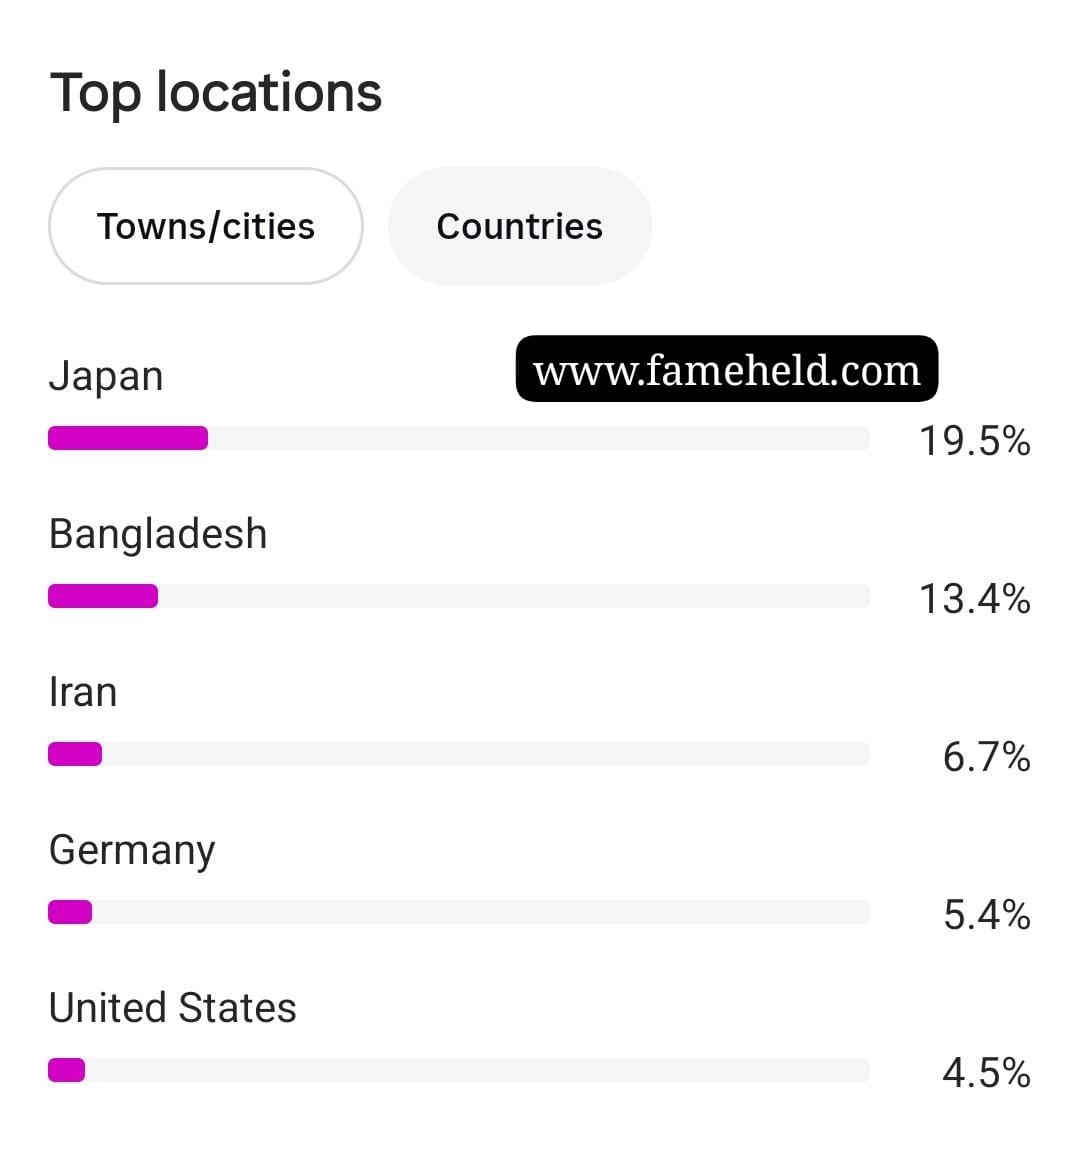Click the Germany magenta progress bar
Screen dimensions: 1080x1168
pos(70,912)
